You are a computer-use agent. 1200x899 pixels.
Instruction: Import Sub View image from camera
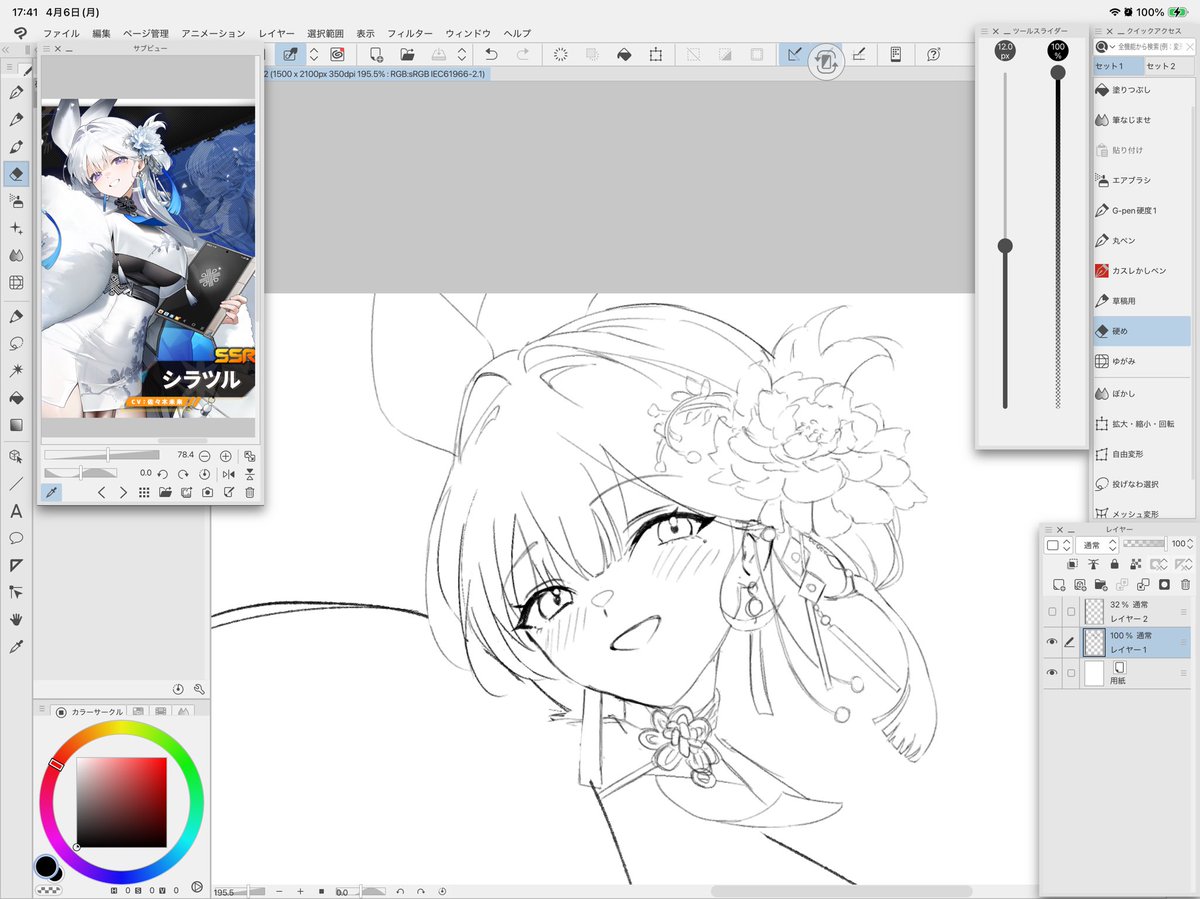tap(207, 492)
